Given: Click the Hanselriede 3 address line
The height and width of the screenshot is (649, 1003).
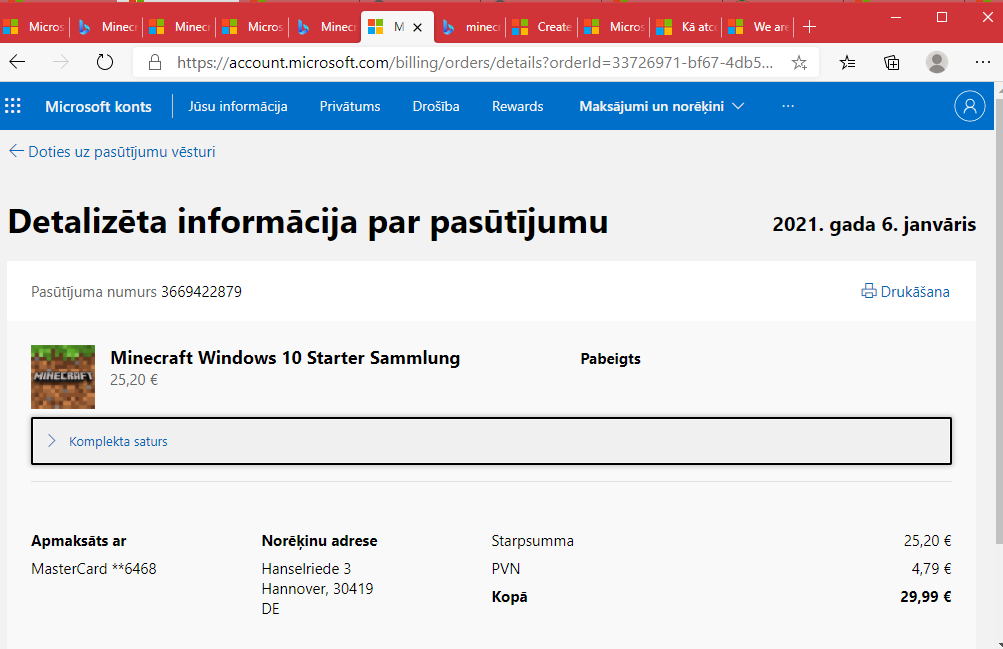Looking at the screenshot, I should click(x=306, y=568).
